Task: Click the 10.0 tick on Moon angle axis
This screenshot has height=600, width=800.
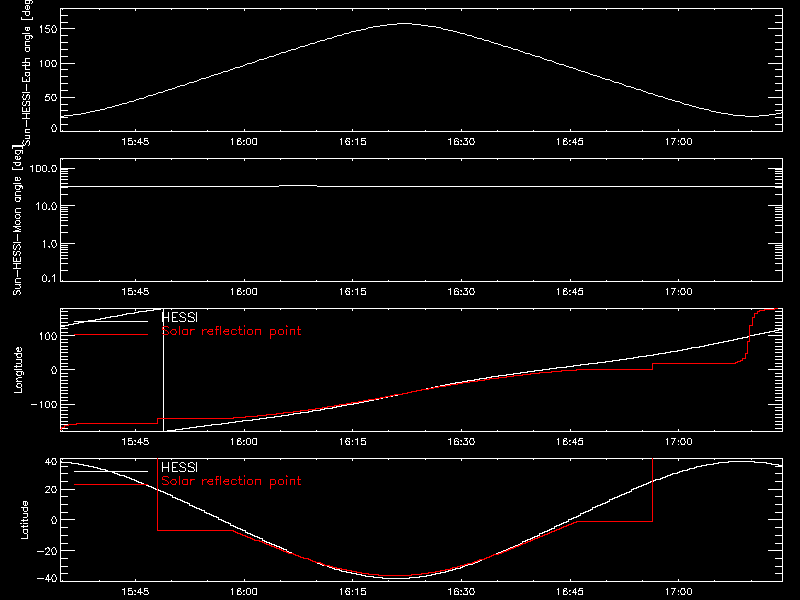Action: (x=46, y=207)
